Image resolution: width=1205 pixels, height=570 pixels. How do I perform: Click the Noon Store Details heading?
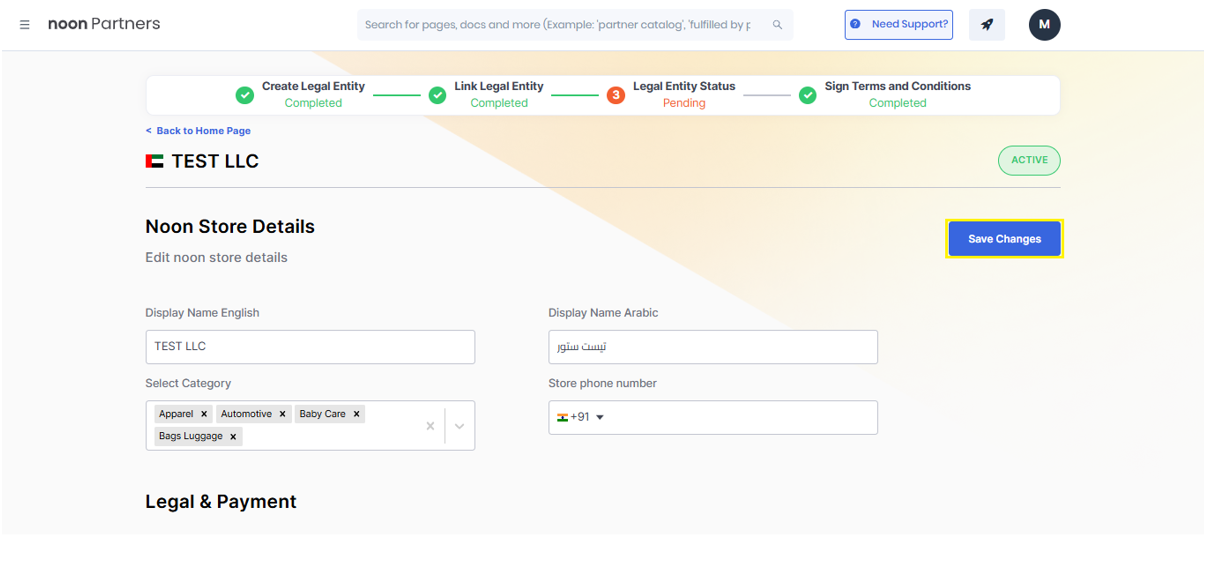click(230, 227)
